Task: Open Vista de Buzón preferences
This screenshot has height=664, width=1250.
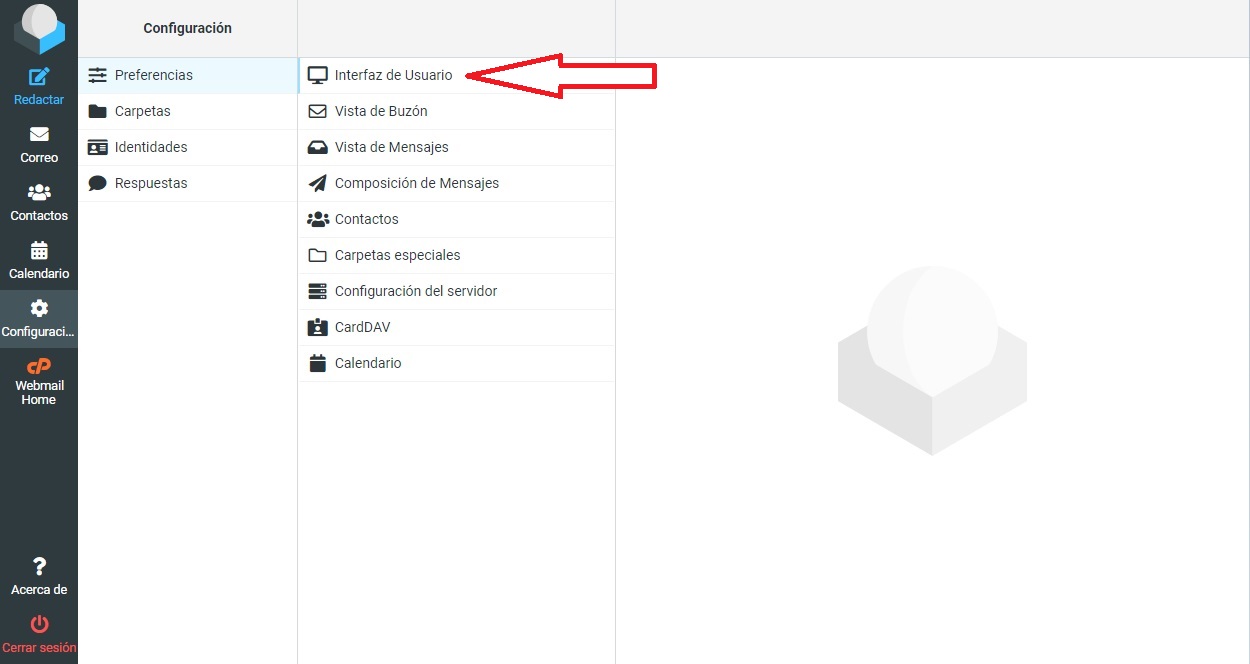Action: (380, 111)
